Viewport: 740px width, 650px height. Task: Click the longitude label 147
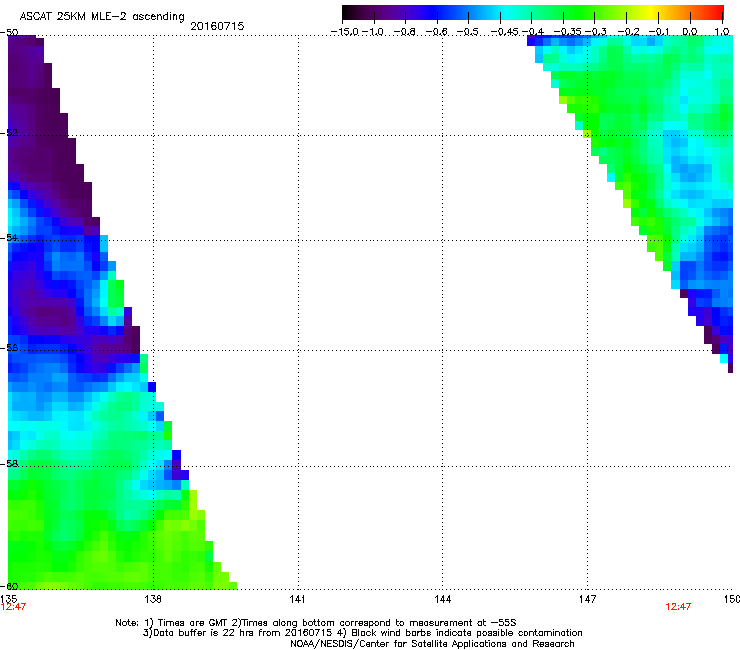[x=587, y=599]
